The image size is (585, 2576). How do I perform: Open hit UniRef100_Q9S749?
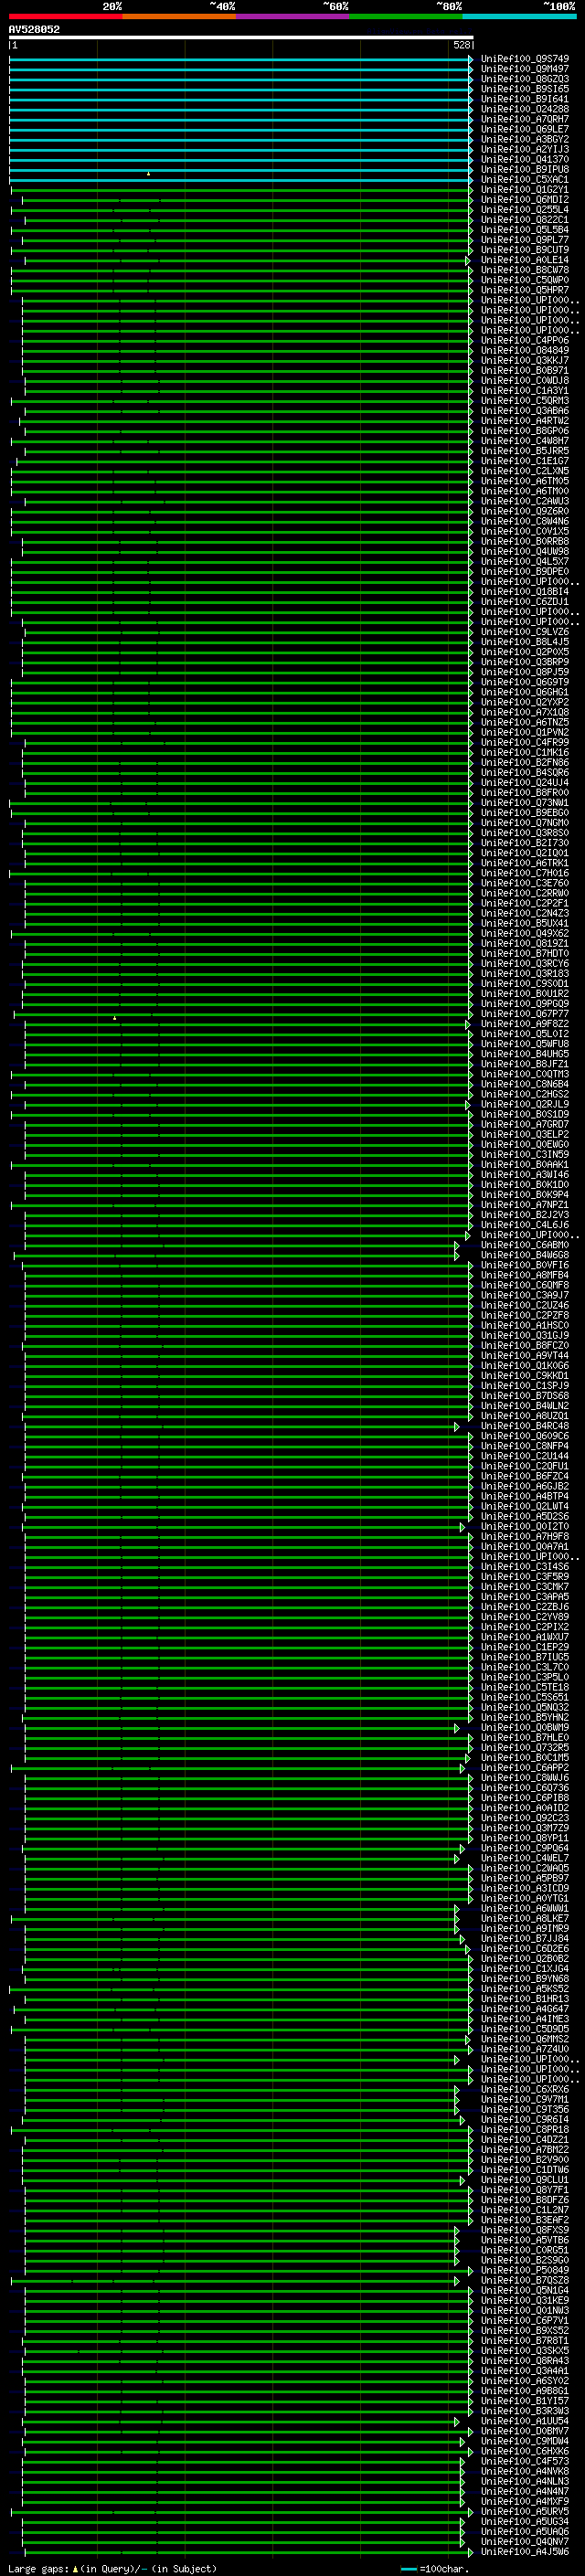point(525,59)
